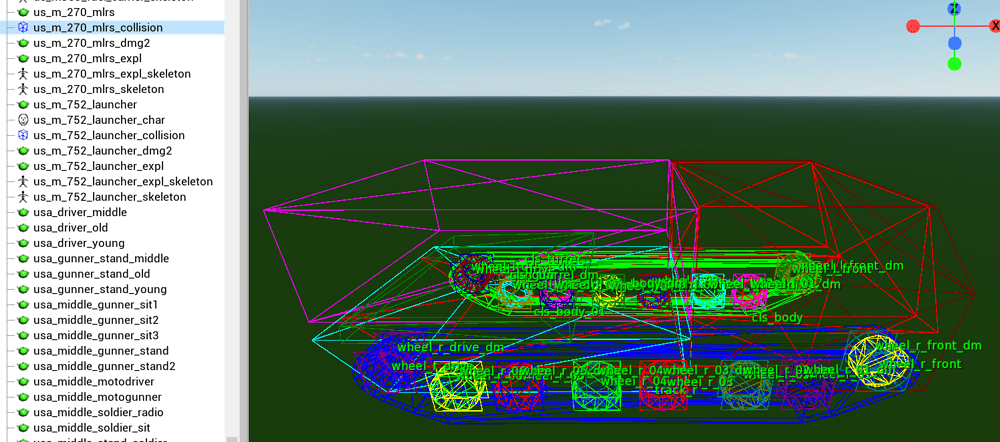This screenshot has width=1000, height=442.
Task: Select the us_m_270_mlrs_expl entry
Action: click(87, 59)
